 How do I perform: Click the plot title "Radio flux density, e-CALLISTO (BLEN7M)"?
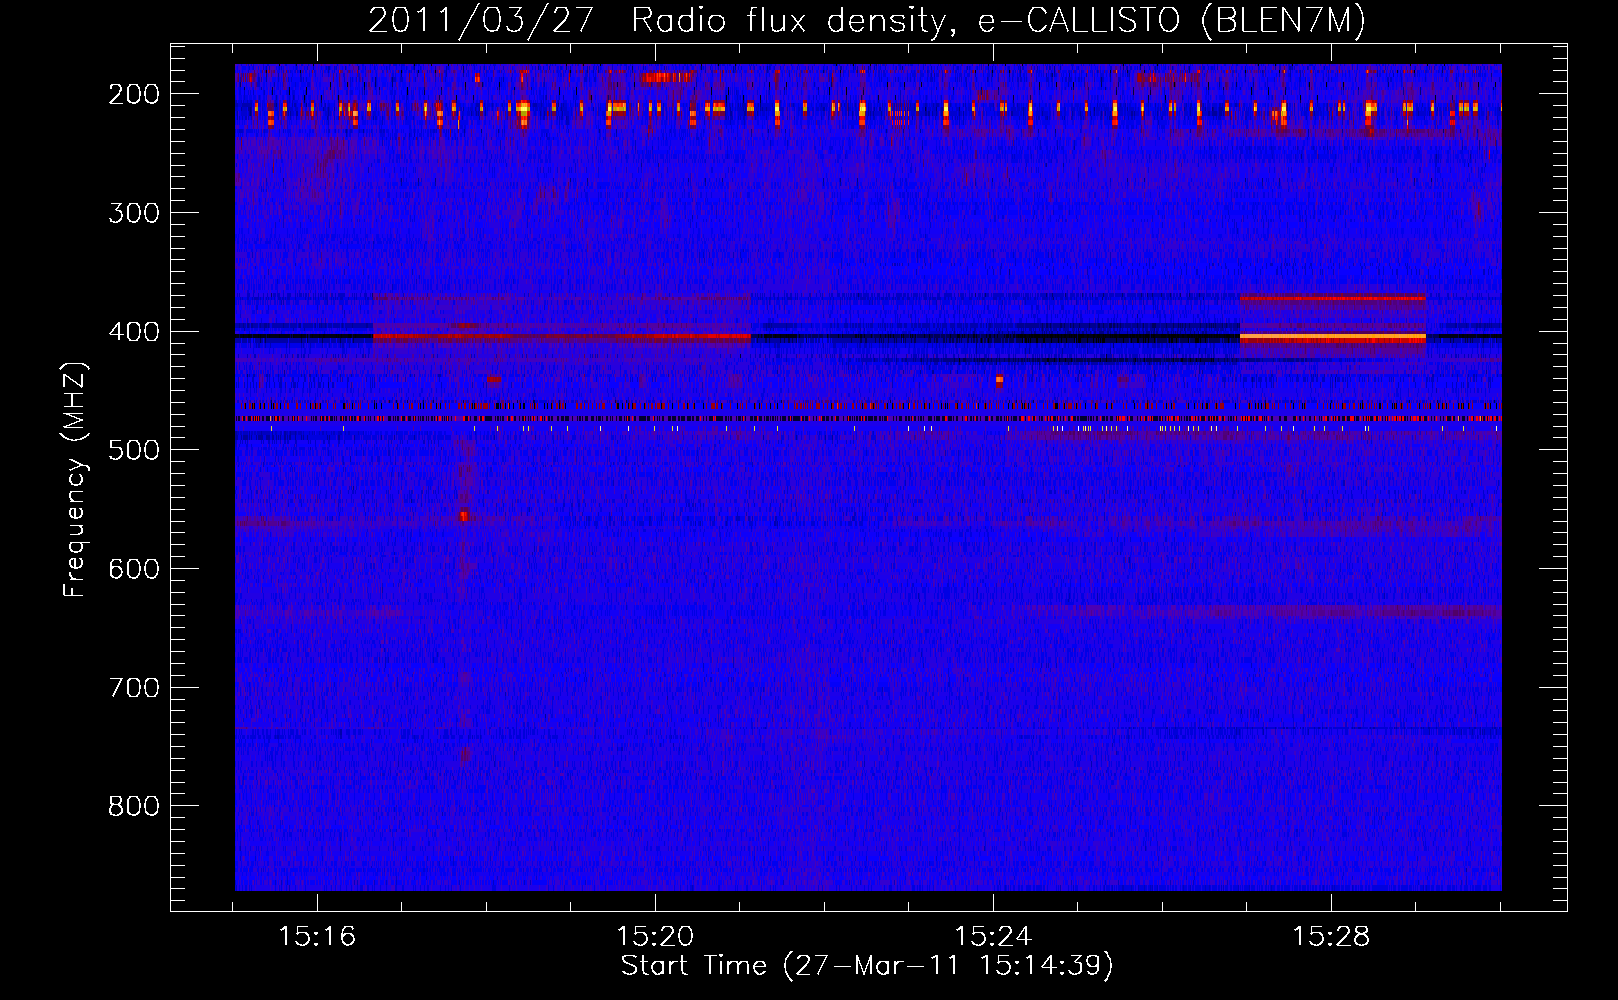pos(998,20)
